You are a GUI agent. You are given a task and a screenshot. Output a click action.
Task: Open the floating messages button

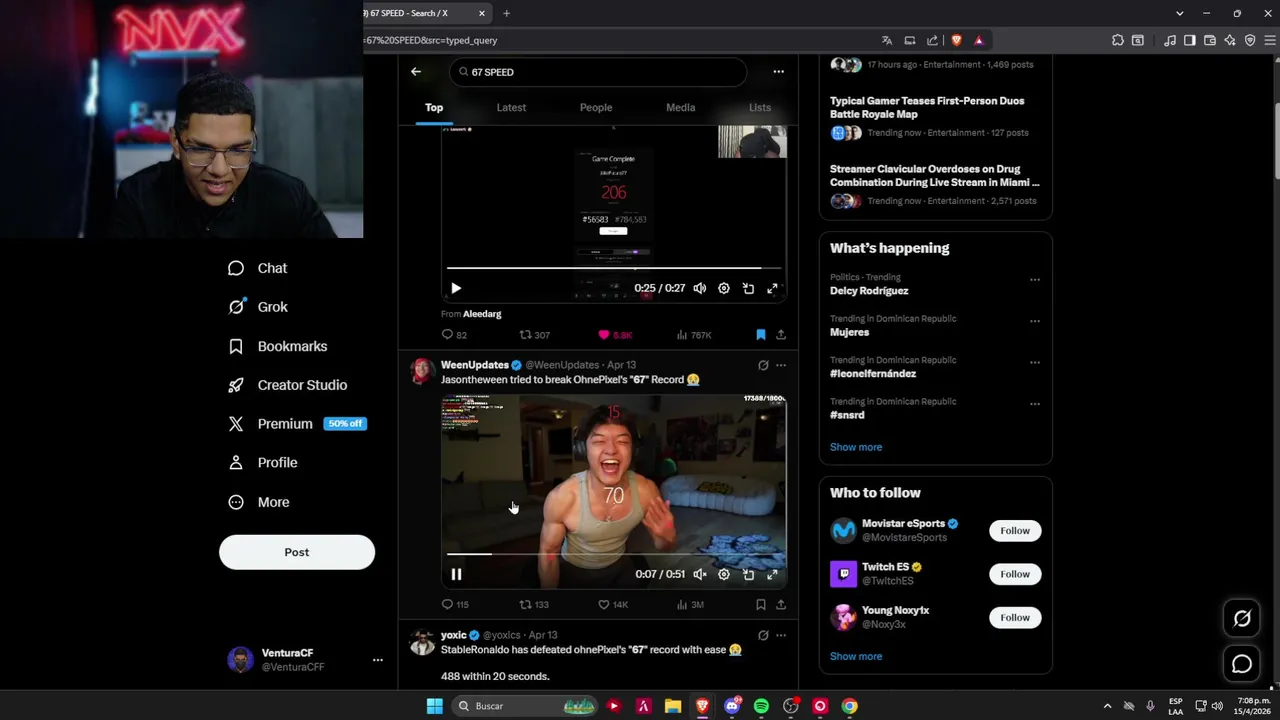tap(1242, 664)
